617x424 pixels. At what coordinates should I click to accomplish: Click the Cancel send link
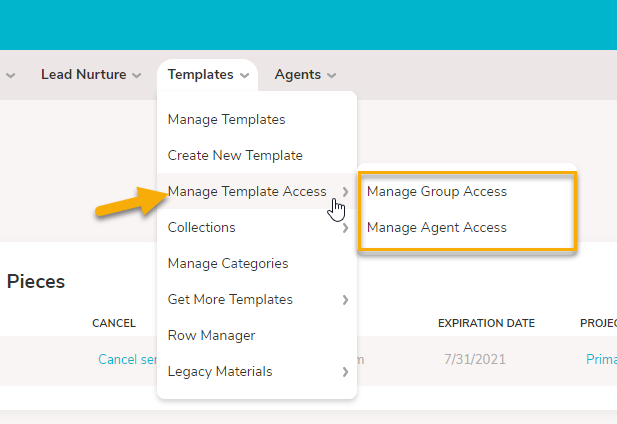click(127, 359)
